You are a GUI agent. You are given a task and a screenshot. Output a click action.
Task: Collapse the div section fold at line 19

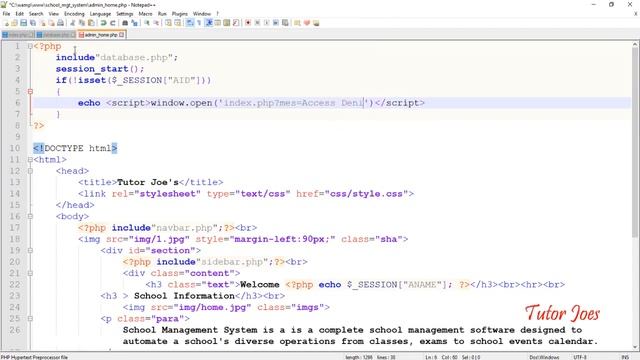pos(30,250)
